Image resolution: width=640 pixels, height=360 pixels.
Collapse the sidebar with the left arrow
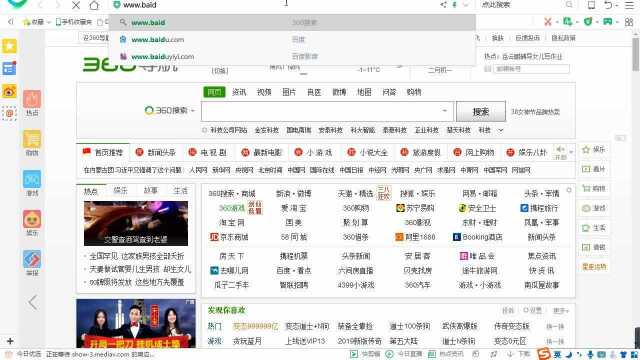click(x=33, y=302)
